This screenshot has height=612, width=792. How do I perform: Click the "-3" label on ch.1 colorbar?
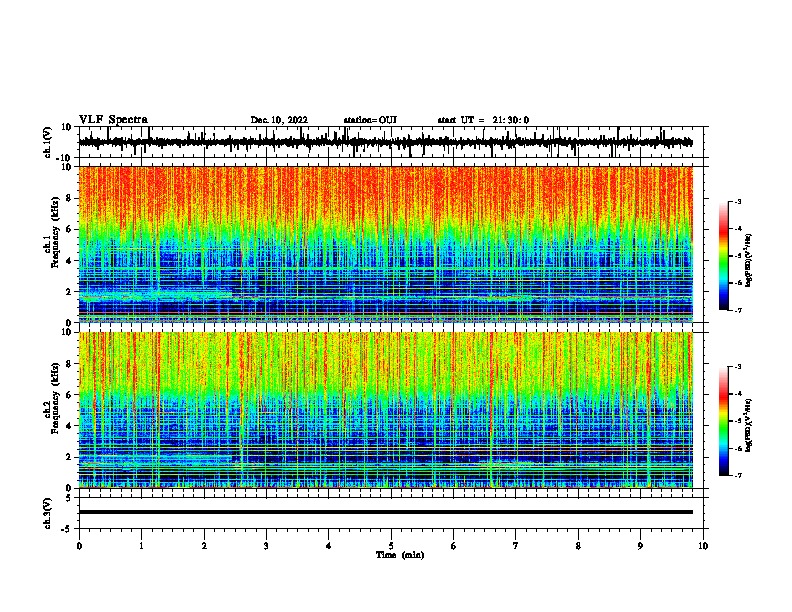[737, 201]
